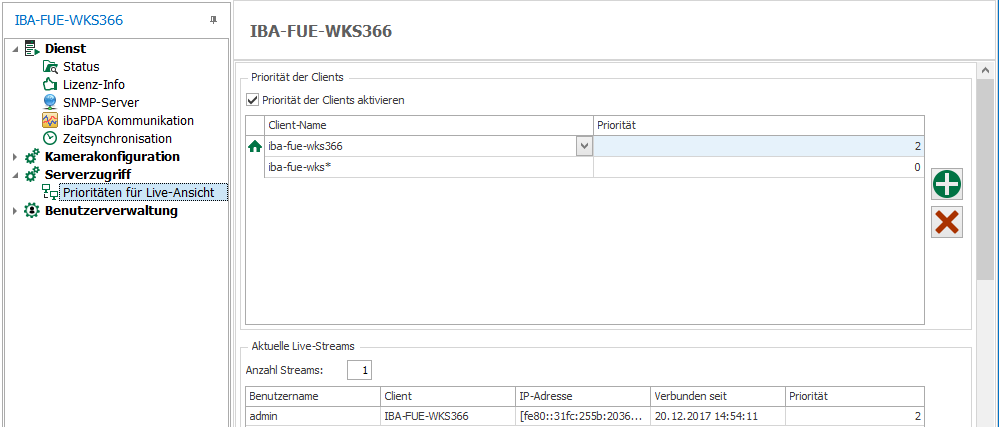
Task: Click the Lizenz-Info icon
Action: [50, 85]
